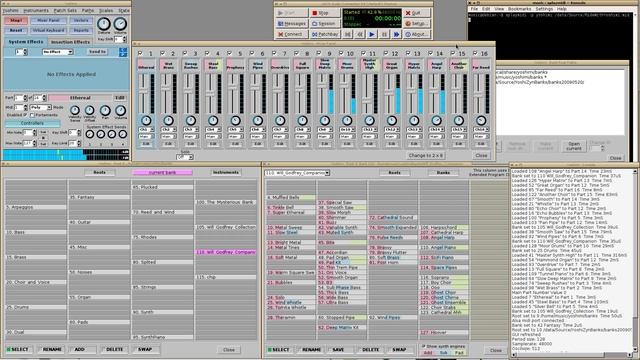
Task: Open the Solo dropdown below the mixer
Action: [x=185, y=157]
